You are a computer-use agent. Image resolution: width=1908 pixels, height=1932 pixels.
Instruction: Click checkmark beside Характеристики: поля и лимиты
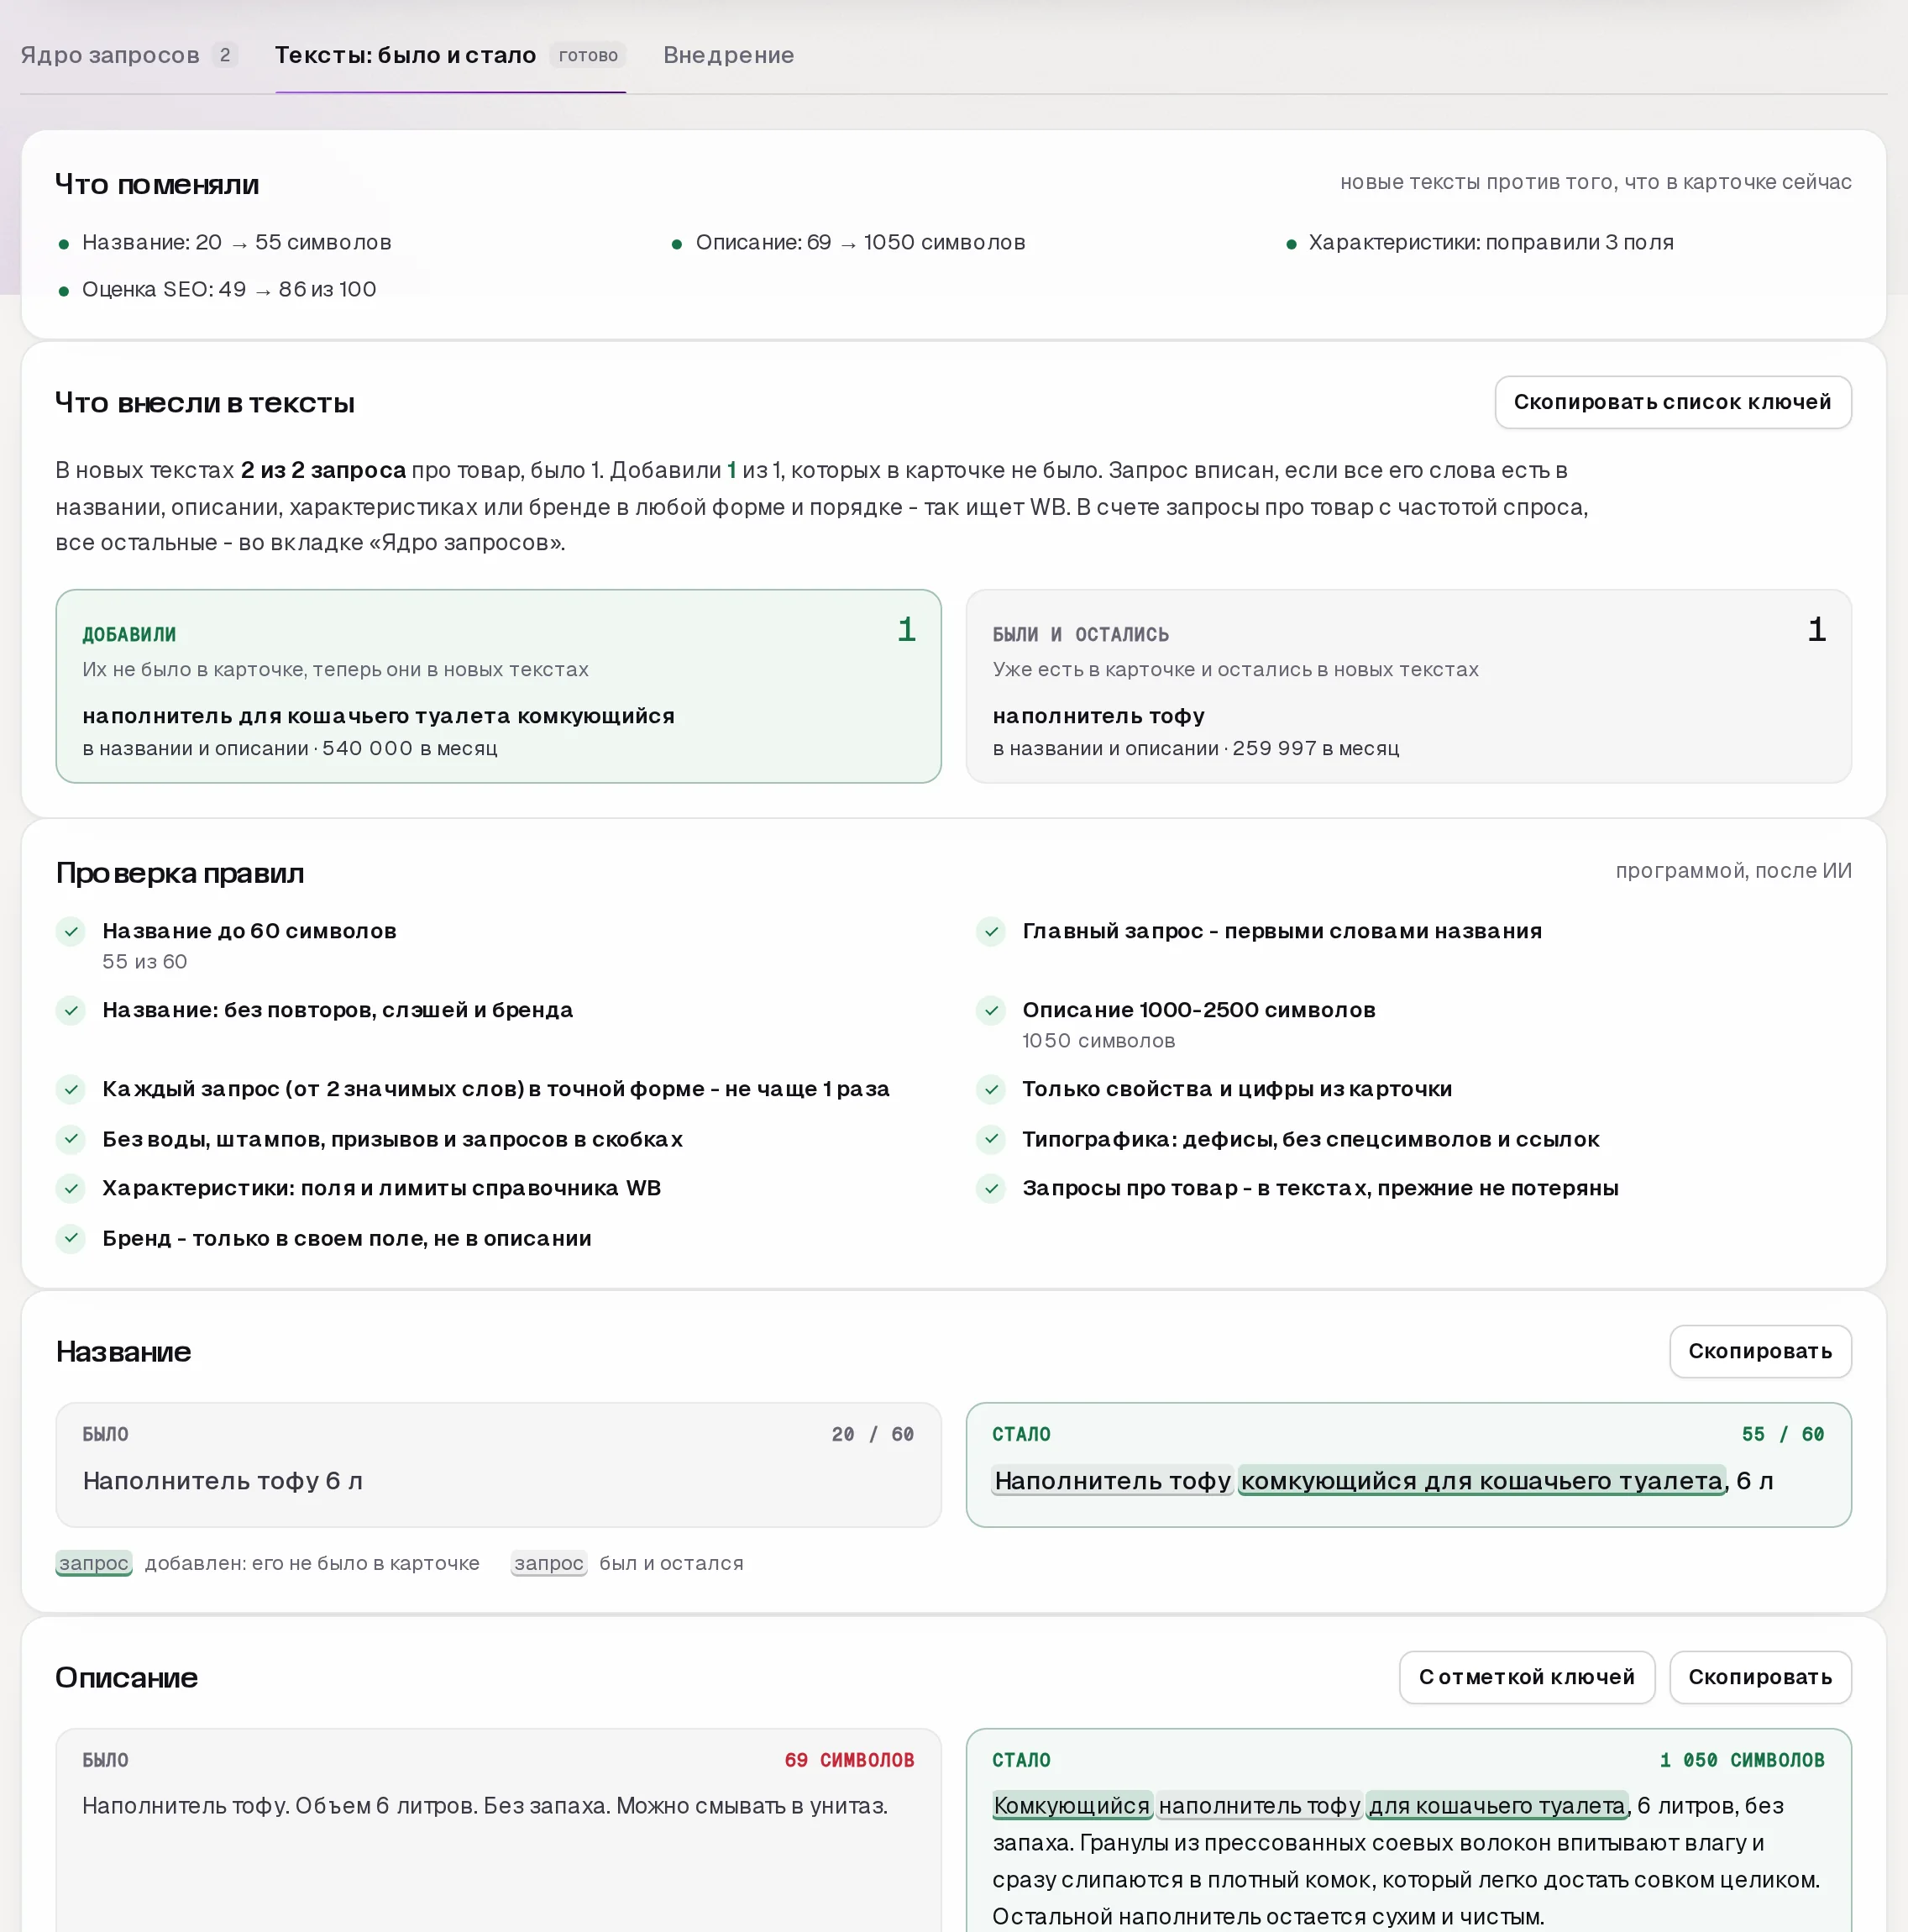[x=71, y=1188]
